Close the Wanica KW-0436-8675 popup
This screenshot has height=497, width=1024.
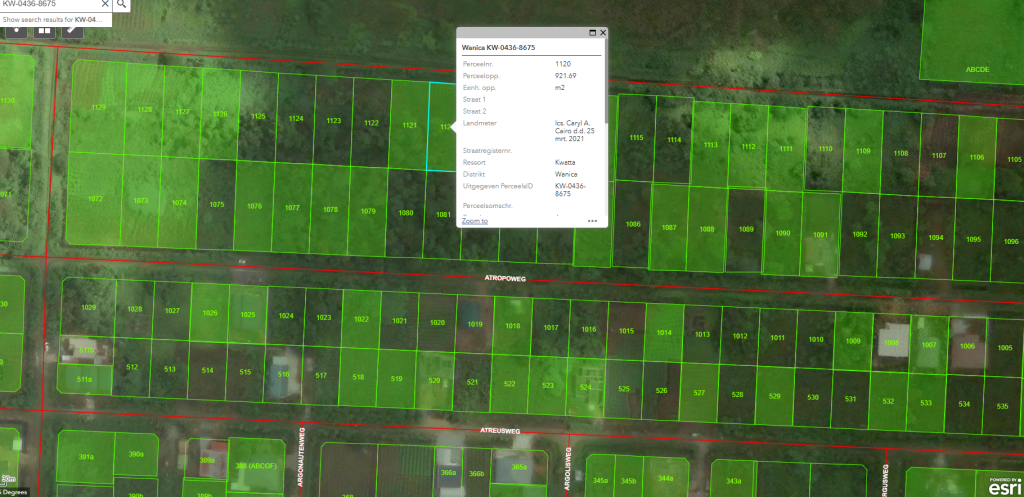point(603,33)
